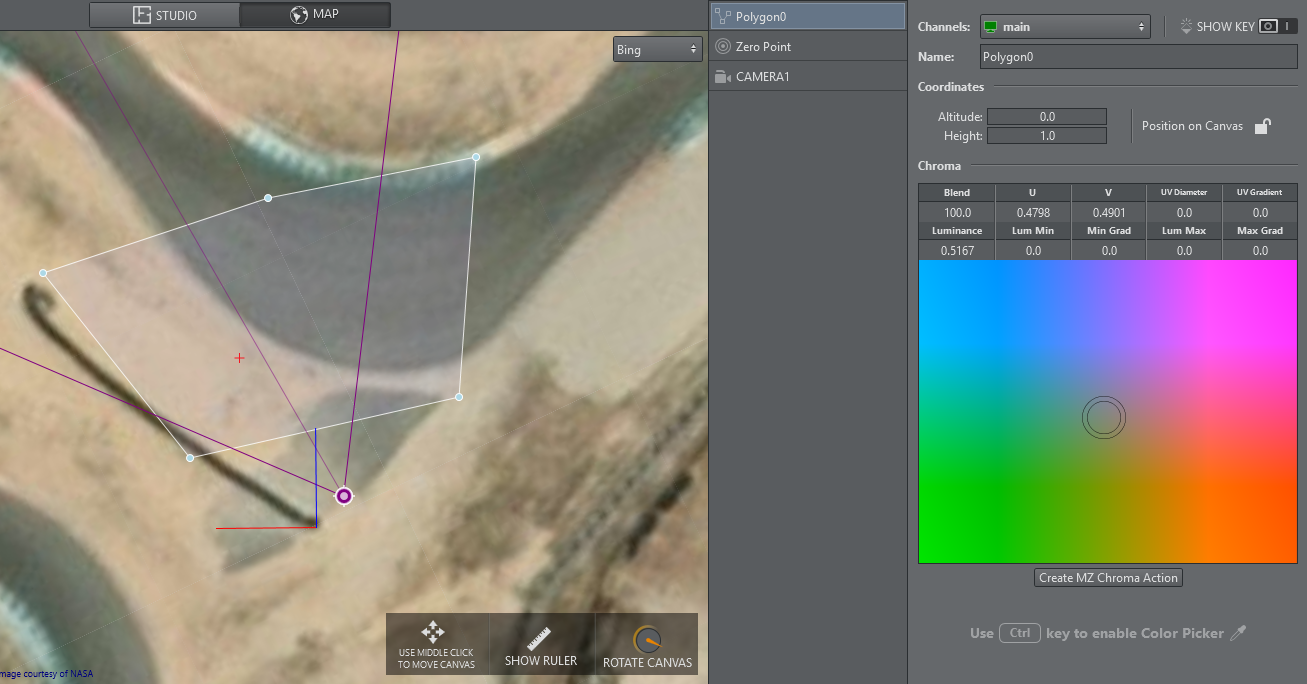Toggle the Position on Canvas lock
Screen dimensions: 1307x684
coord(1263,126)
